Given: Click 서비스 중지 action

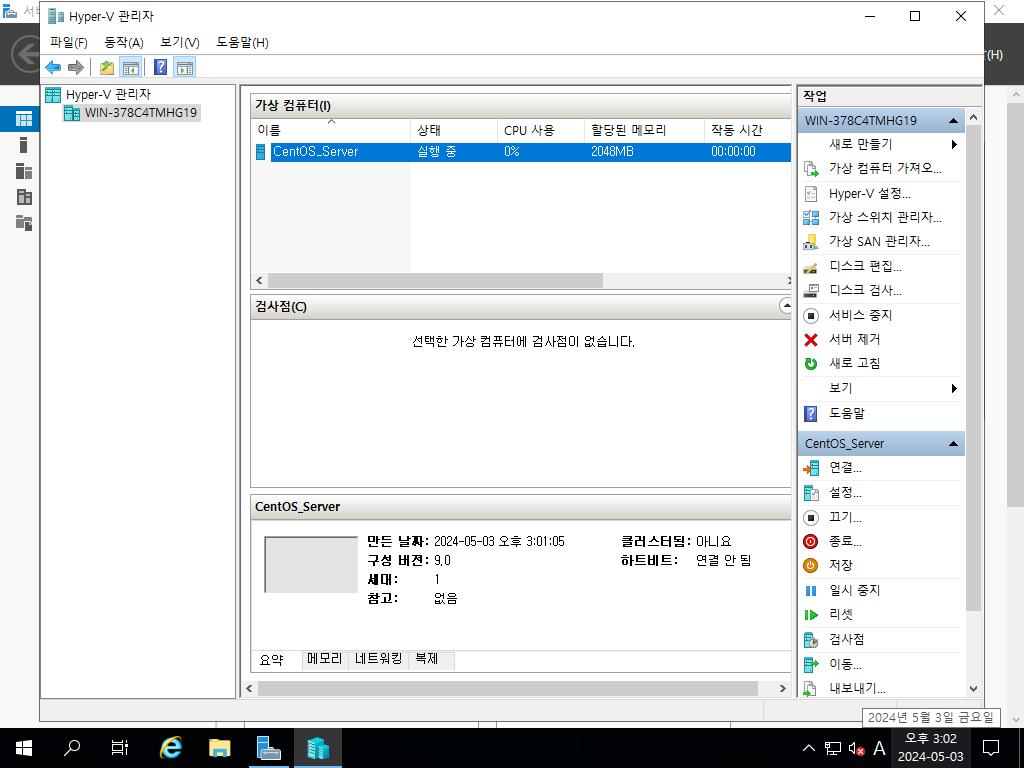Looking at the screenshot, I should click(x=860, y=315).
